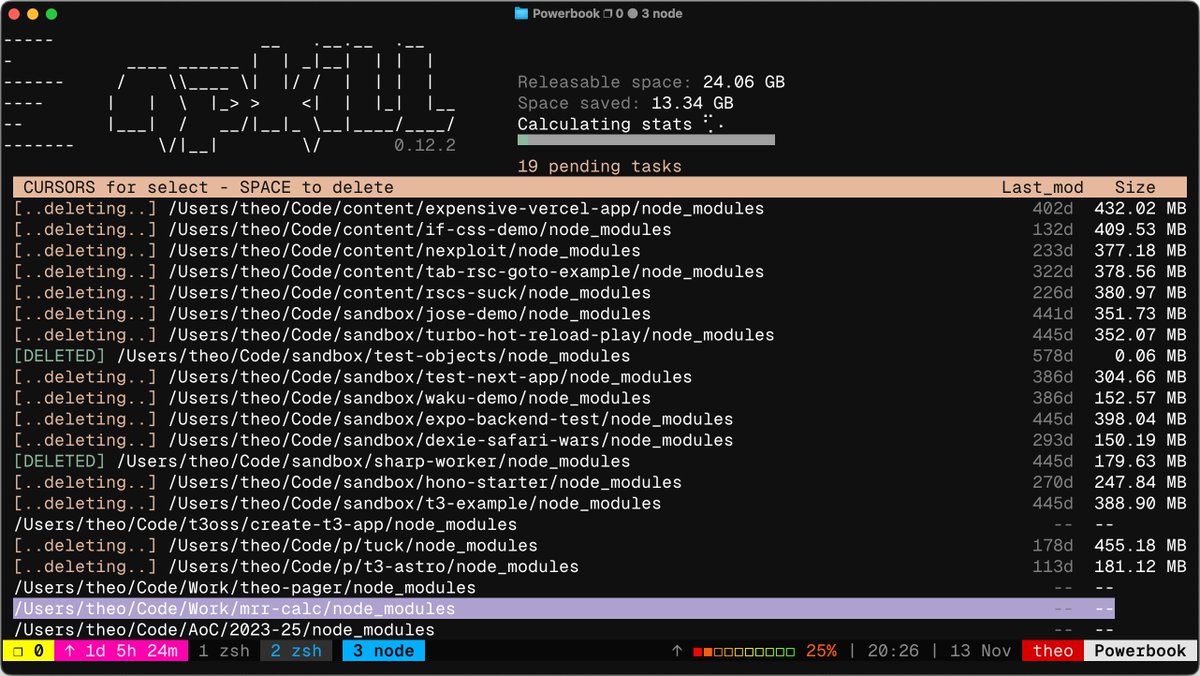Select the tab-rsc-goto-example/node_modules row
This screenshot has width=1200, height=676.
600,272
